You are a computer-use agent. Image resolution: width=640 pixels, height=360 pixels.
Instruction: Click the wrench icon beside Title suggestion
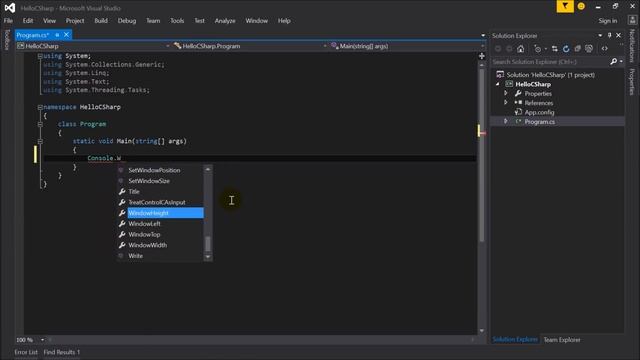coord(122,191)
